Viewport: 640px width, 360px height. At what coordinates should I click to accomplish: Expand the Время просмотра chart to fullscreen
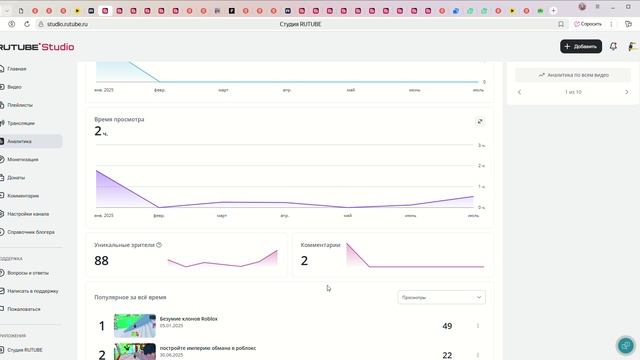(x=480, y=122)
